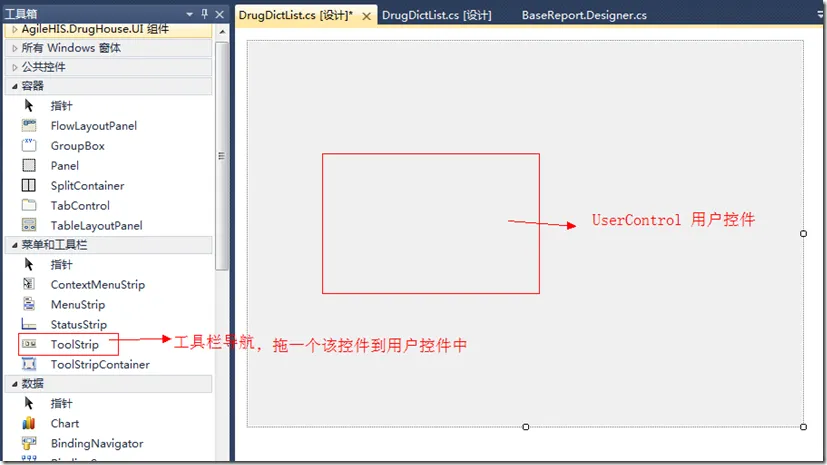Viewport: 827px width, 465px height.
Task: Click the menus and toolbars pointer icon
Action: pos(29,264)
